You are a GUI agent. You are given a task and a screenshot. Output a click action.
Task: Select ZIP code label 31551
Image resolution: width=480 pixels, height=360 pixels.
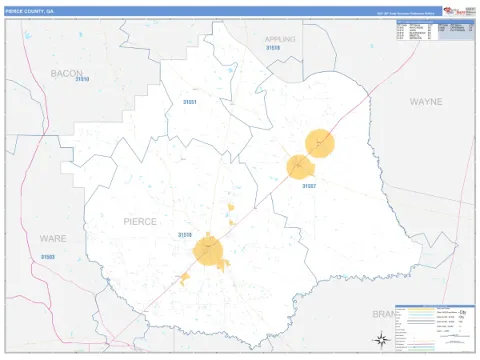190,102
